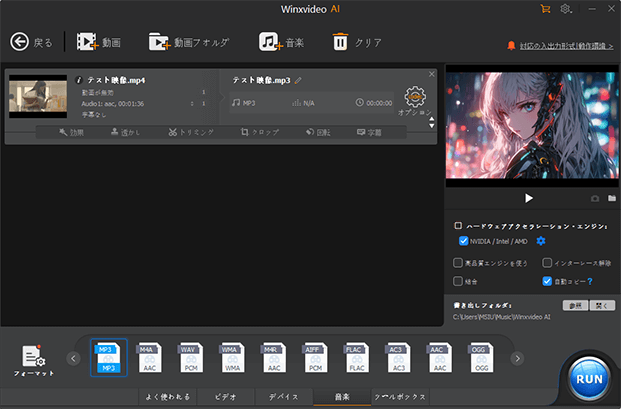The image size is (621, 409).
Task: Select AIFF PCM output format
Action: tap(315, 358)
